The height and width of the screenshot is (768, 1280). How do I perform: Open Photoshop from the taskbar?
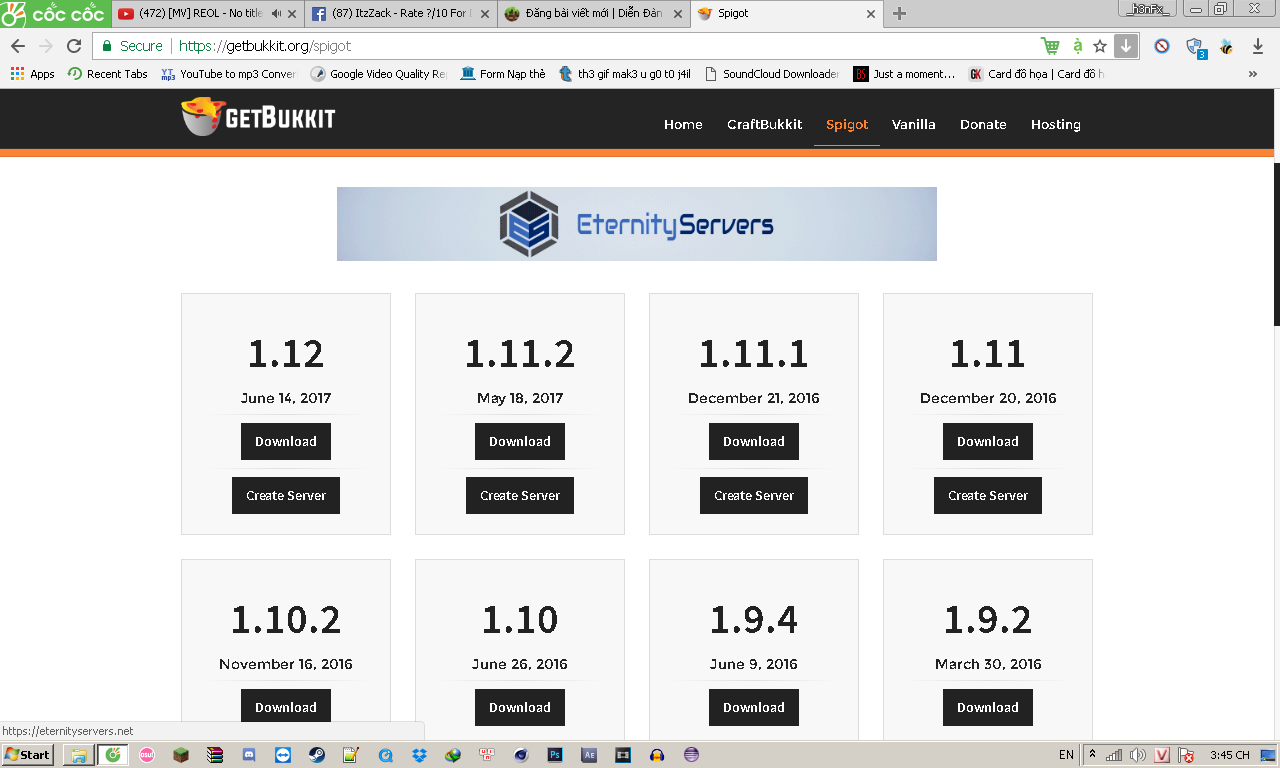tap(555, 755)
